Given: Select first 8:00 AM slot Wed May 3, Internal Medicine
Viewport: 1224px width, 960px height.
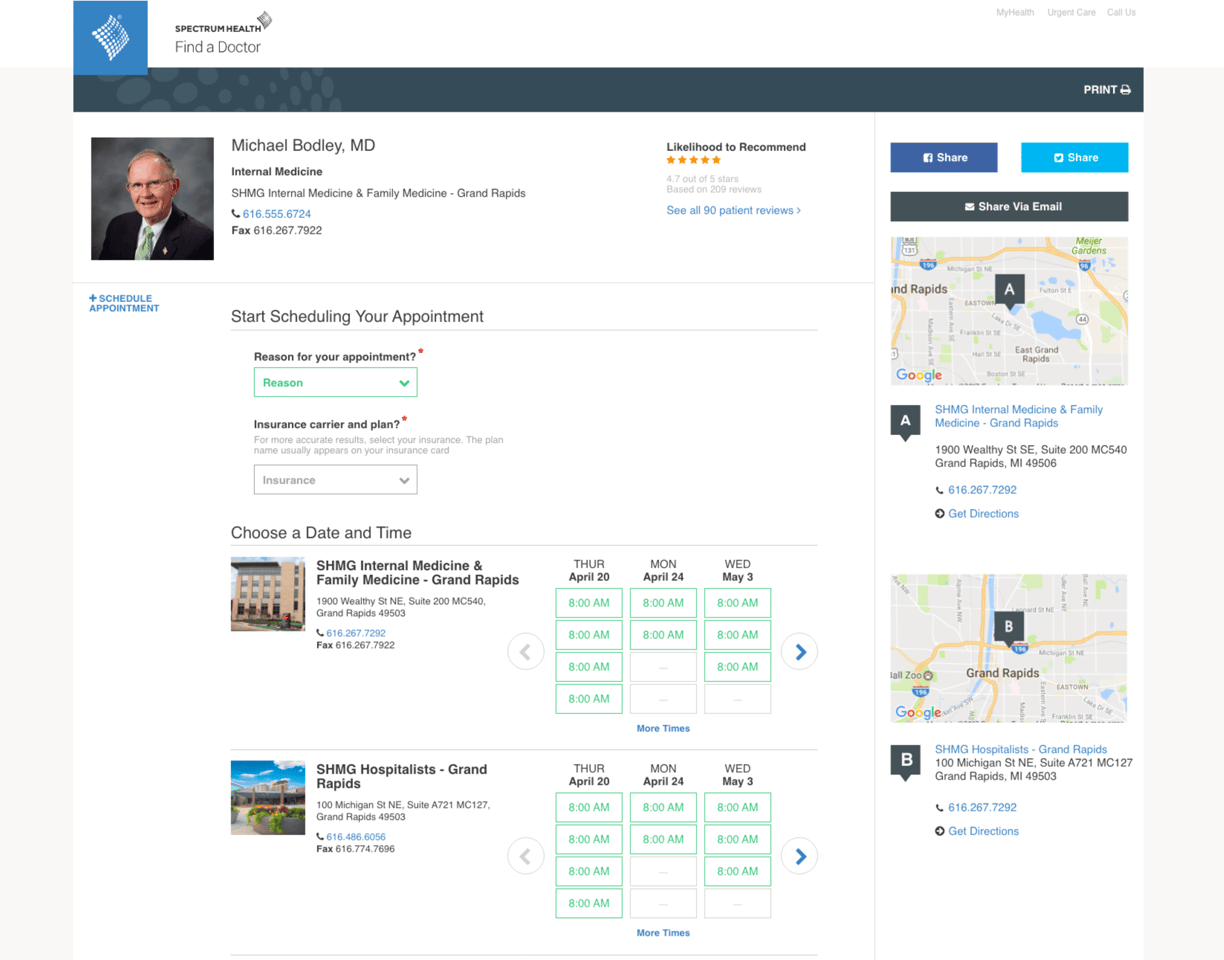Looking at the screenshot, I should tap(737, 603).
